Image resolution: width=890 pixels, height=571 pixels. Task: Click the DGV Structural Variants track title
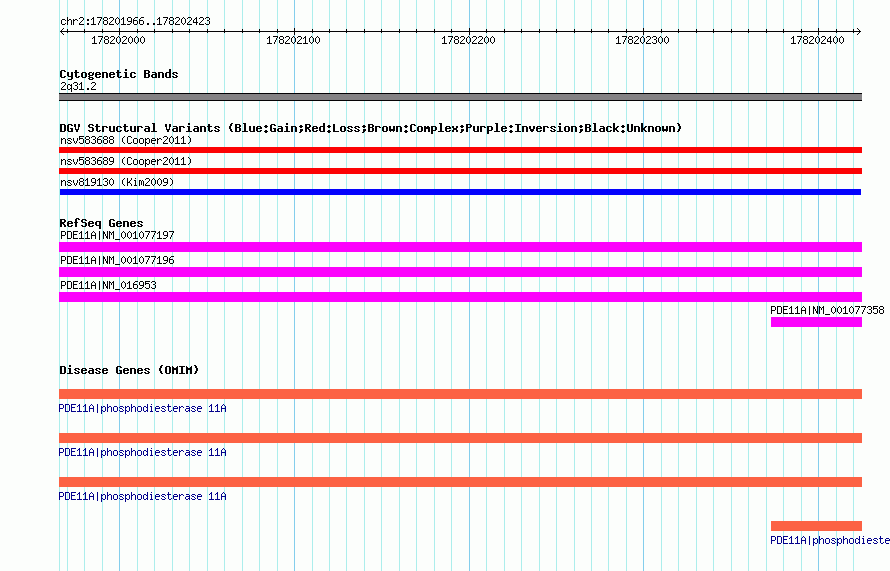[371, 128]
